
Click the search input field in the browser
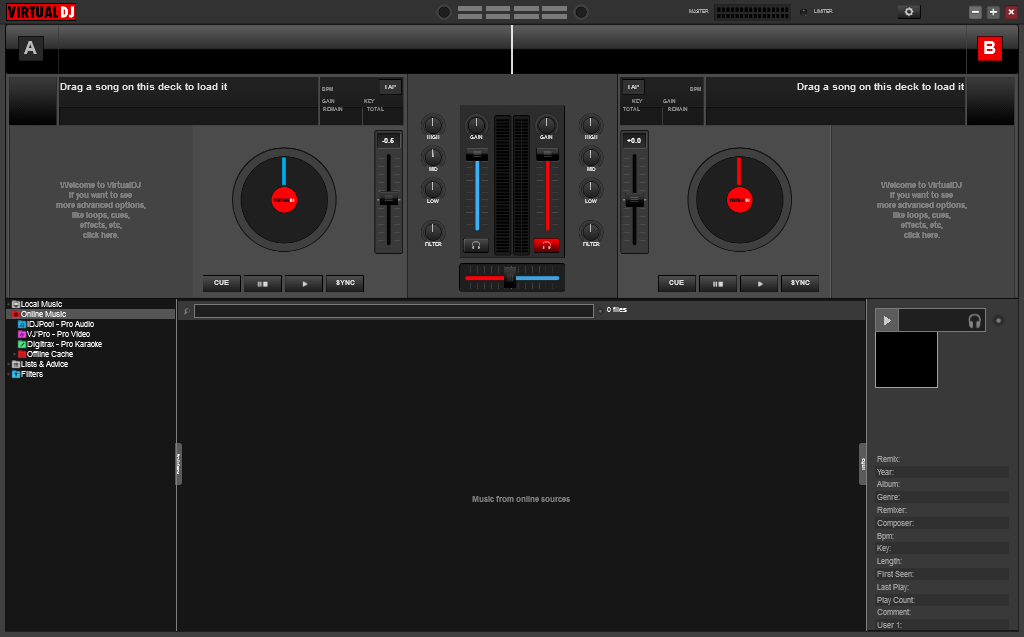point(393,310)
